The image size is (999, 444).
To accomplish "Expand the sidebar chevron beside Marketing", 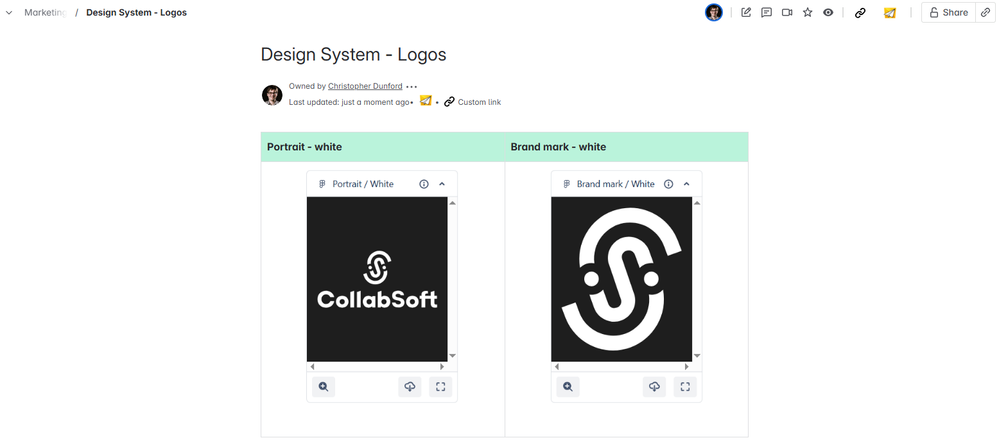I will [x=10, y=13].
